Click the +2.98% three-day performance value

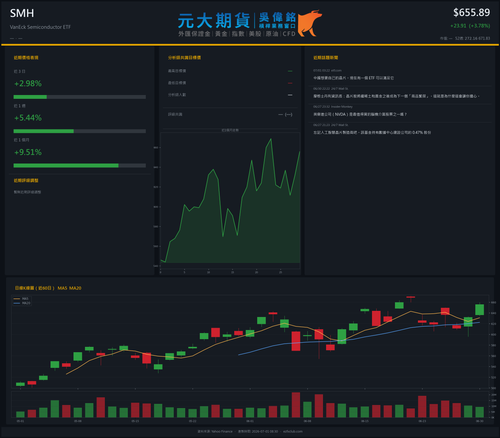[x=28, y=83]
